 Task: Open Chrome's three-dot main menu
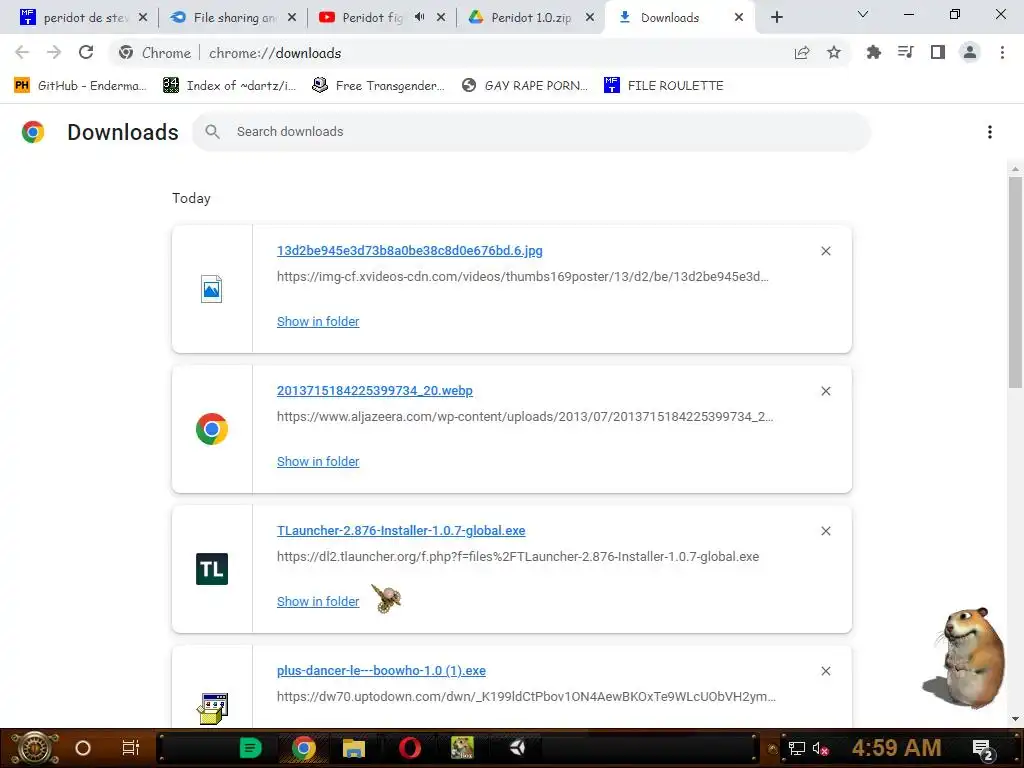[x=1002, y=52]
